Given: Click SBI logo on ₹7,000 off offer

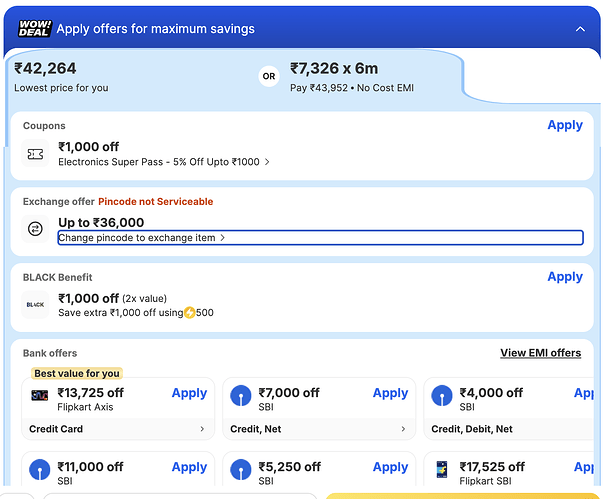Looking at the screenshot, I should pyautogui.click(x=242, y=395).
